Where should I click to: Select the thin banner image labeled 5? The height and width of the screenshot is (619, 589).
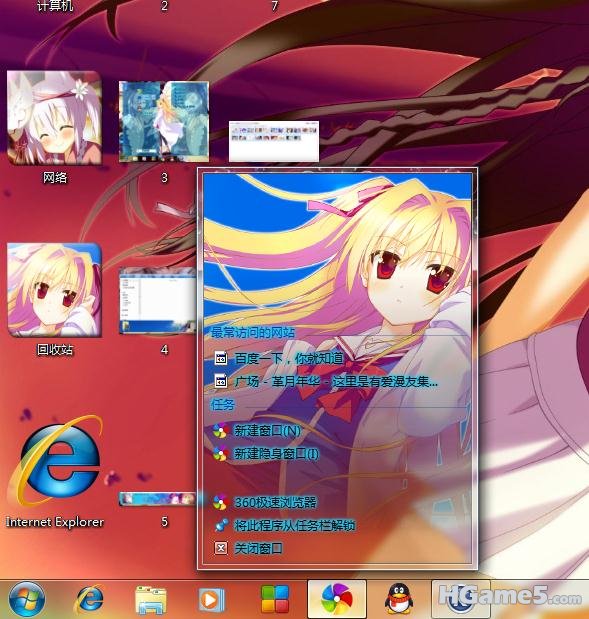(x=158, y=499)
